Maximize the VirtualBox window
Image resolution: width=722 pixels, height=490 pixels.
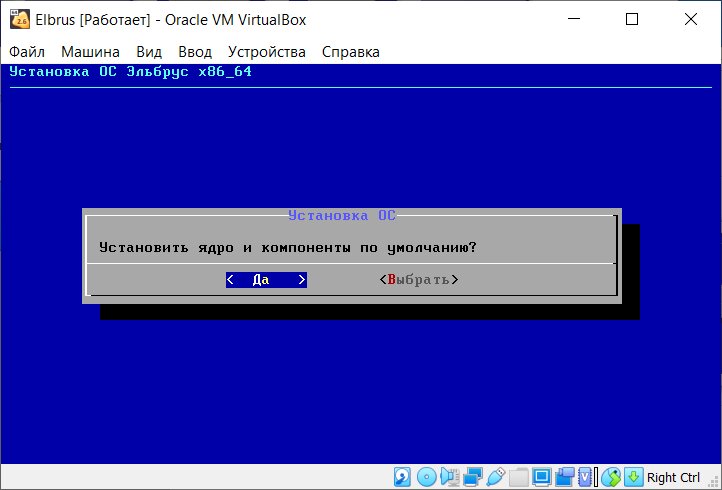pyautogui.click(x=632, y=19)
